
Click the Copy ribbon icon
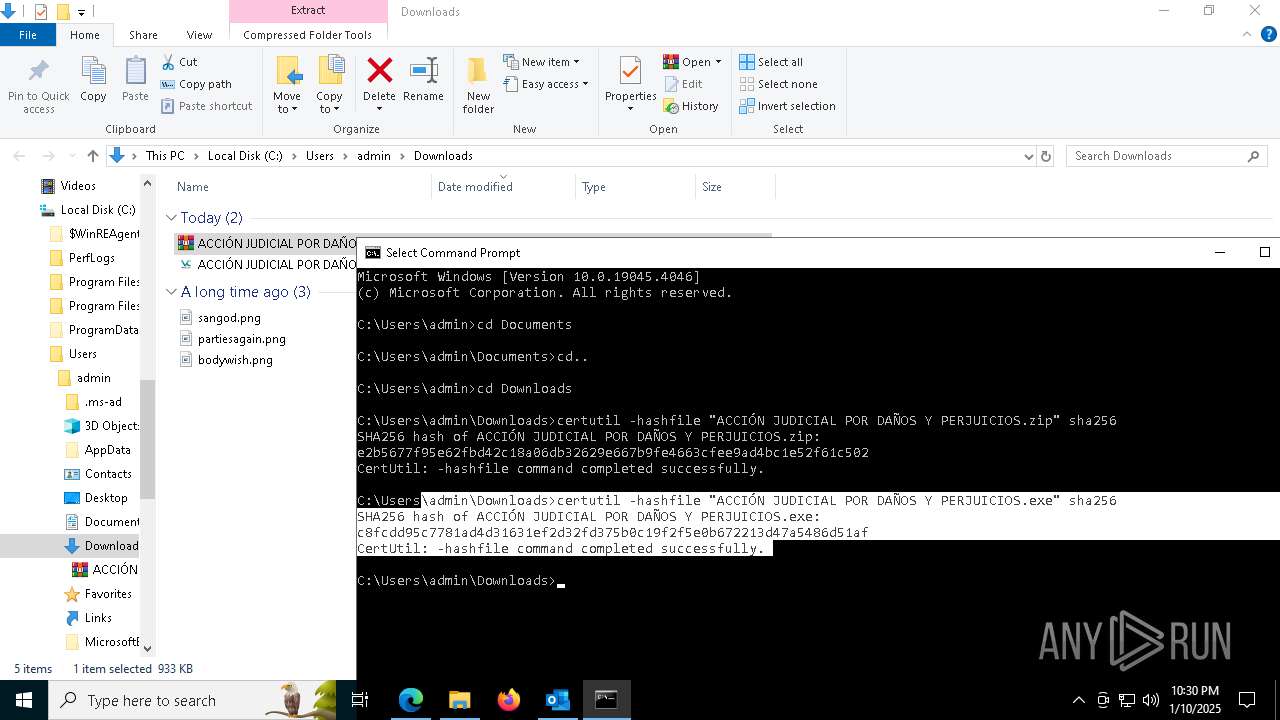pyautogui.click(x=93, y=80)
